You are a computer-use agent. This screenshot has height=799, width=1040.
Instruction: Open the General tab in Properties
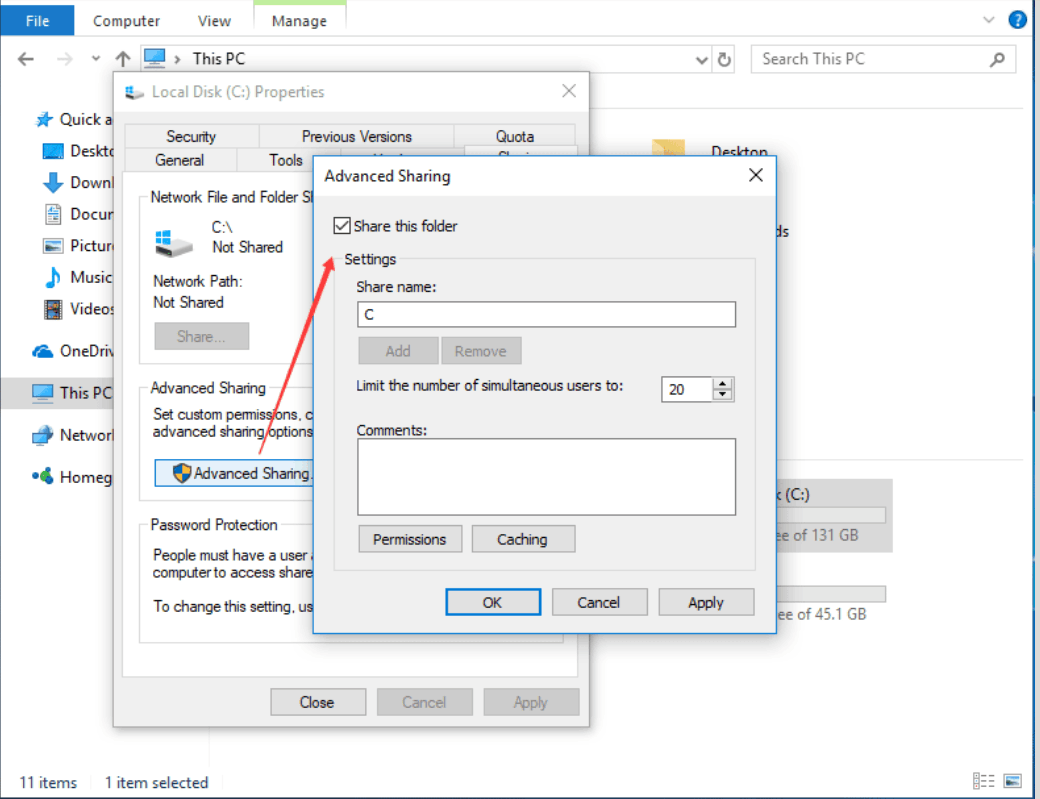(180, 160)
